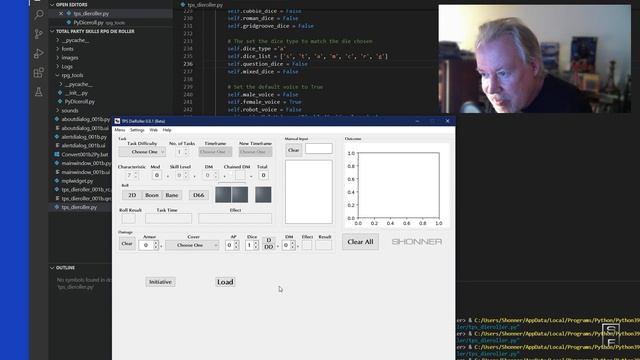This screenshot has width=640, height=360.
Task: Click the Characteristic spinbox
Action: (131, 175)
